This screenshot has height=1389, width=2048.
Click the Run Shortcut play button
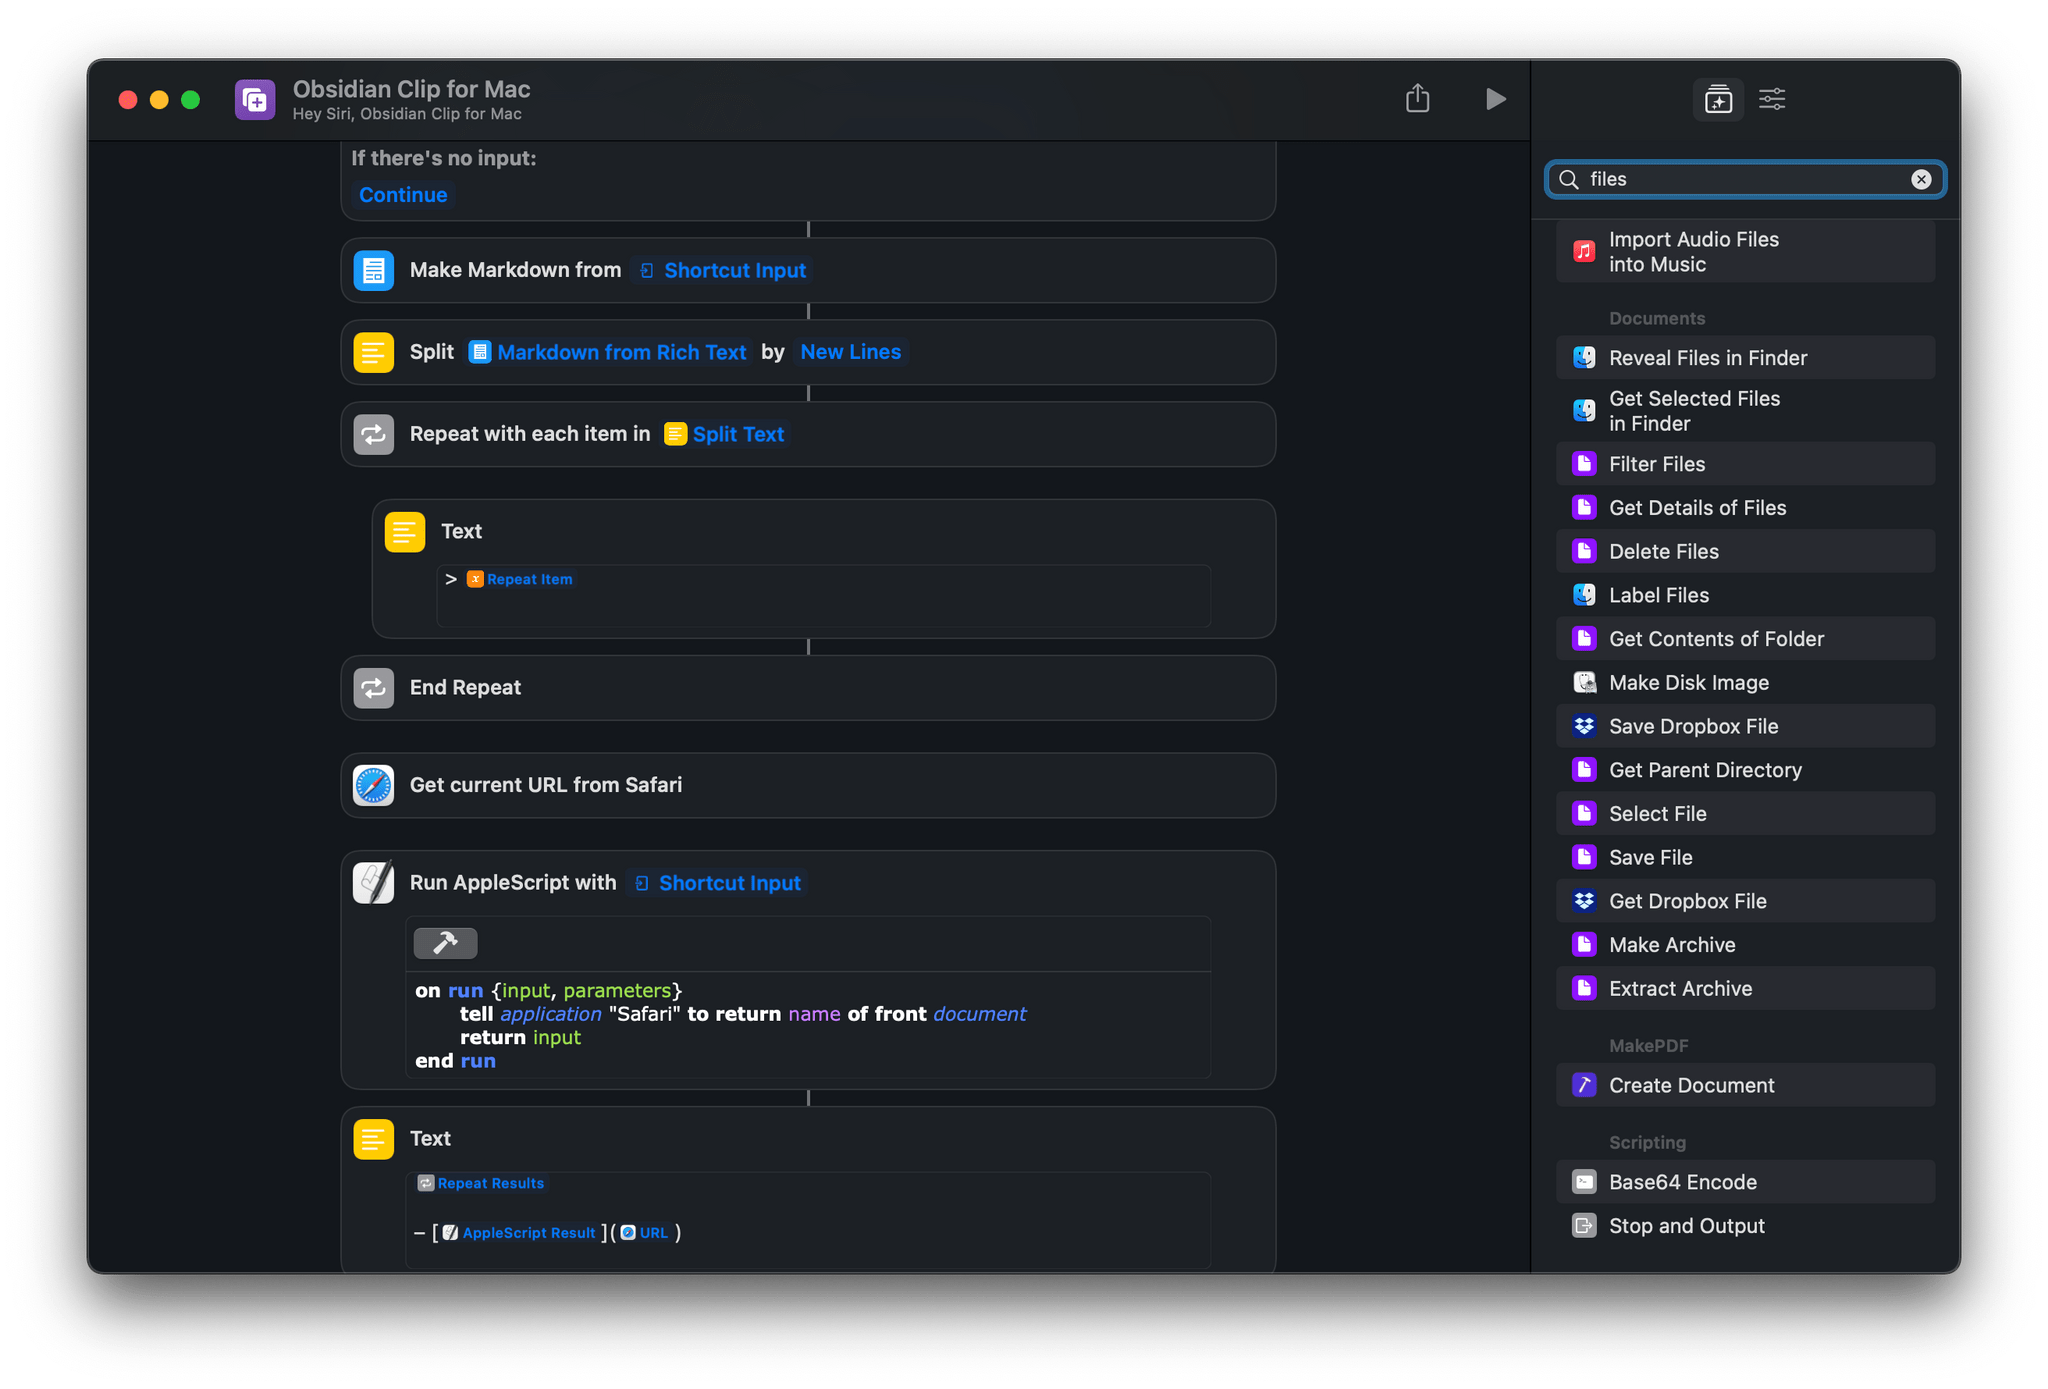1491,98
